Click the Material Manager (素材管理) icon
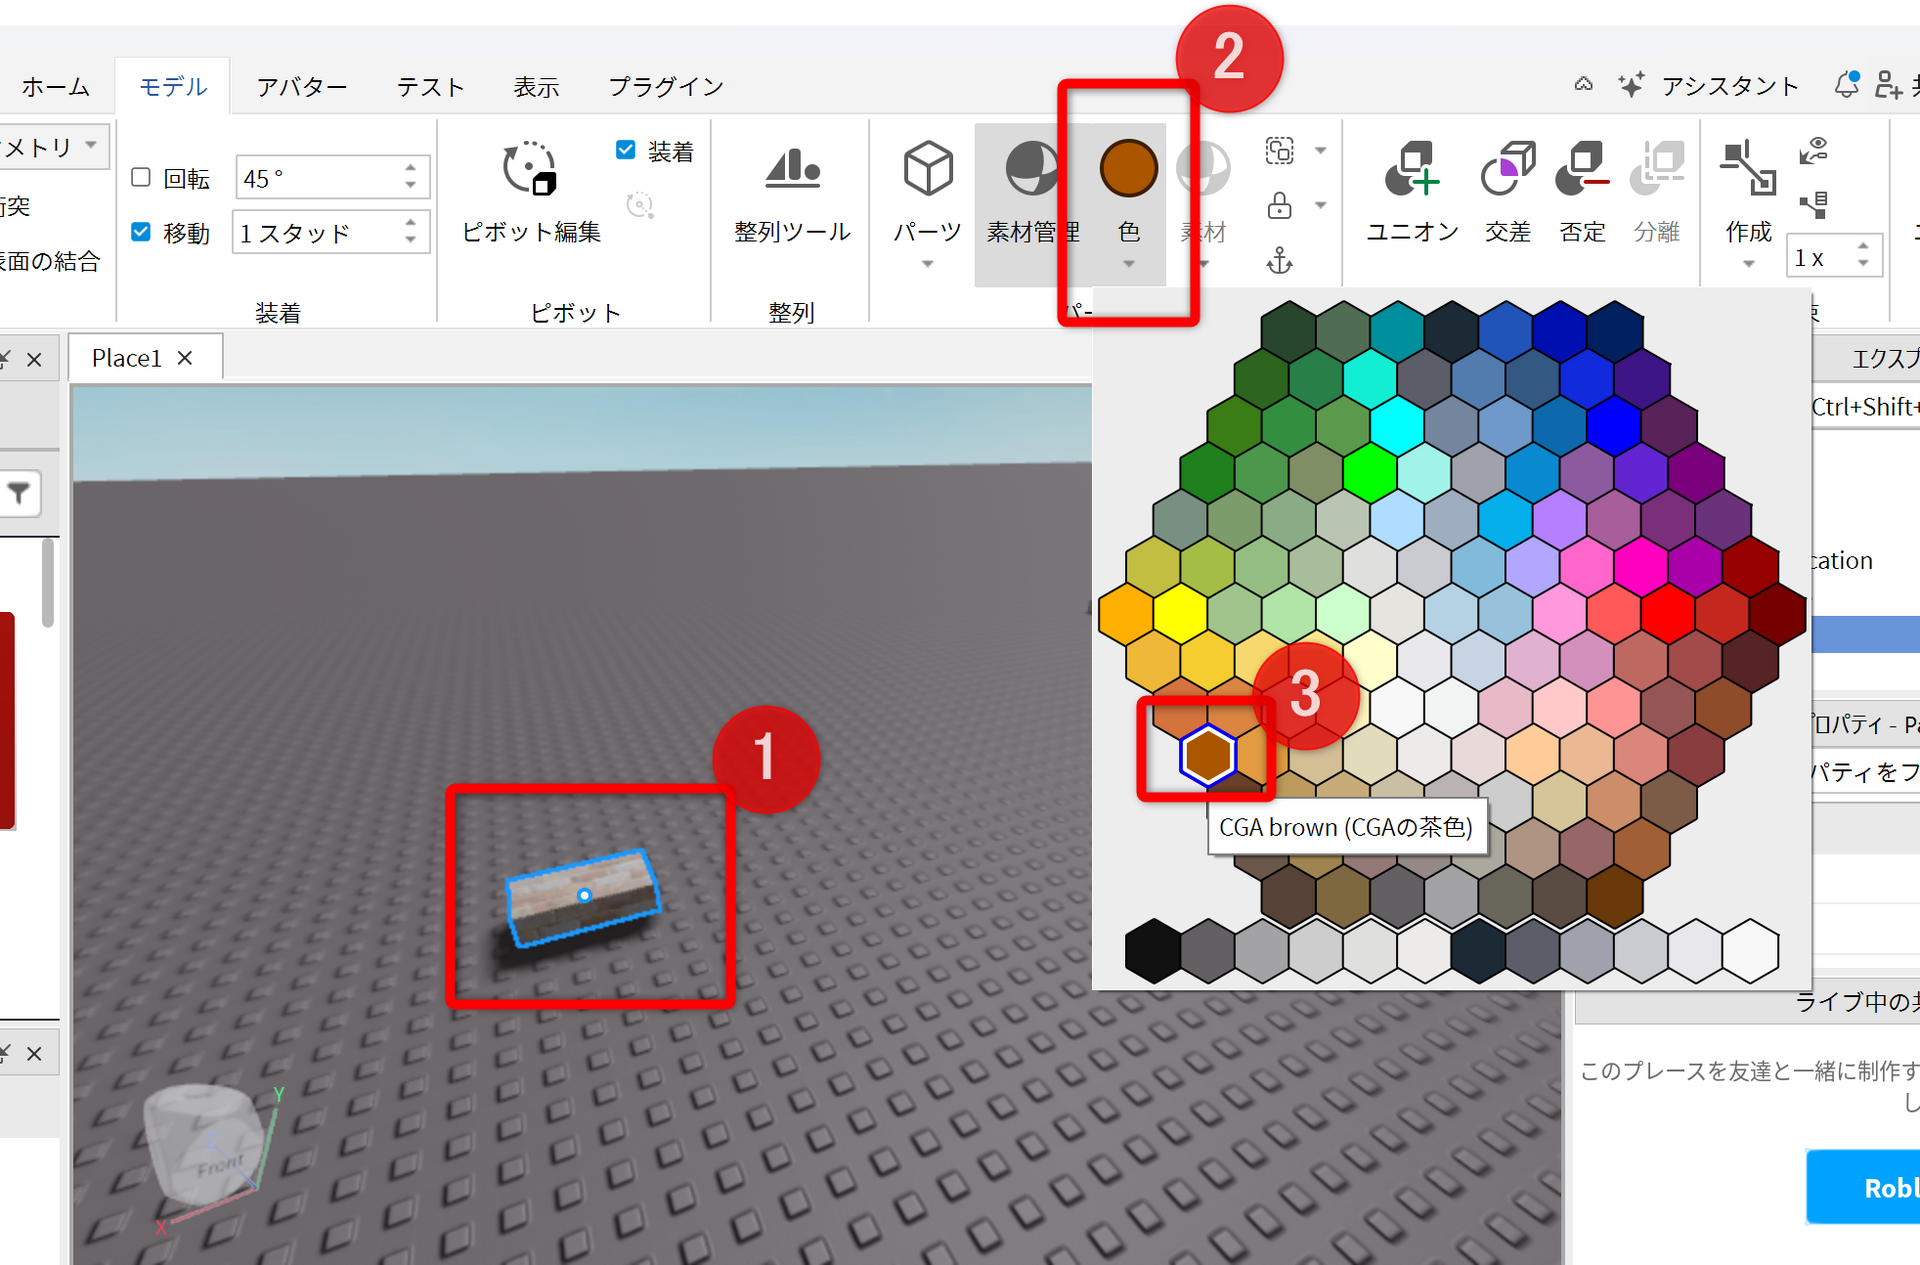 click(1031, 168)
